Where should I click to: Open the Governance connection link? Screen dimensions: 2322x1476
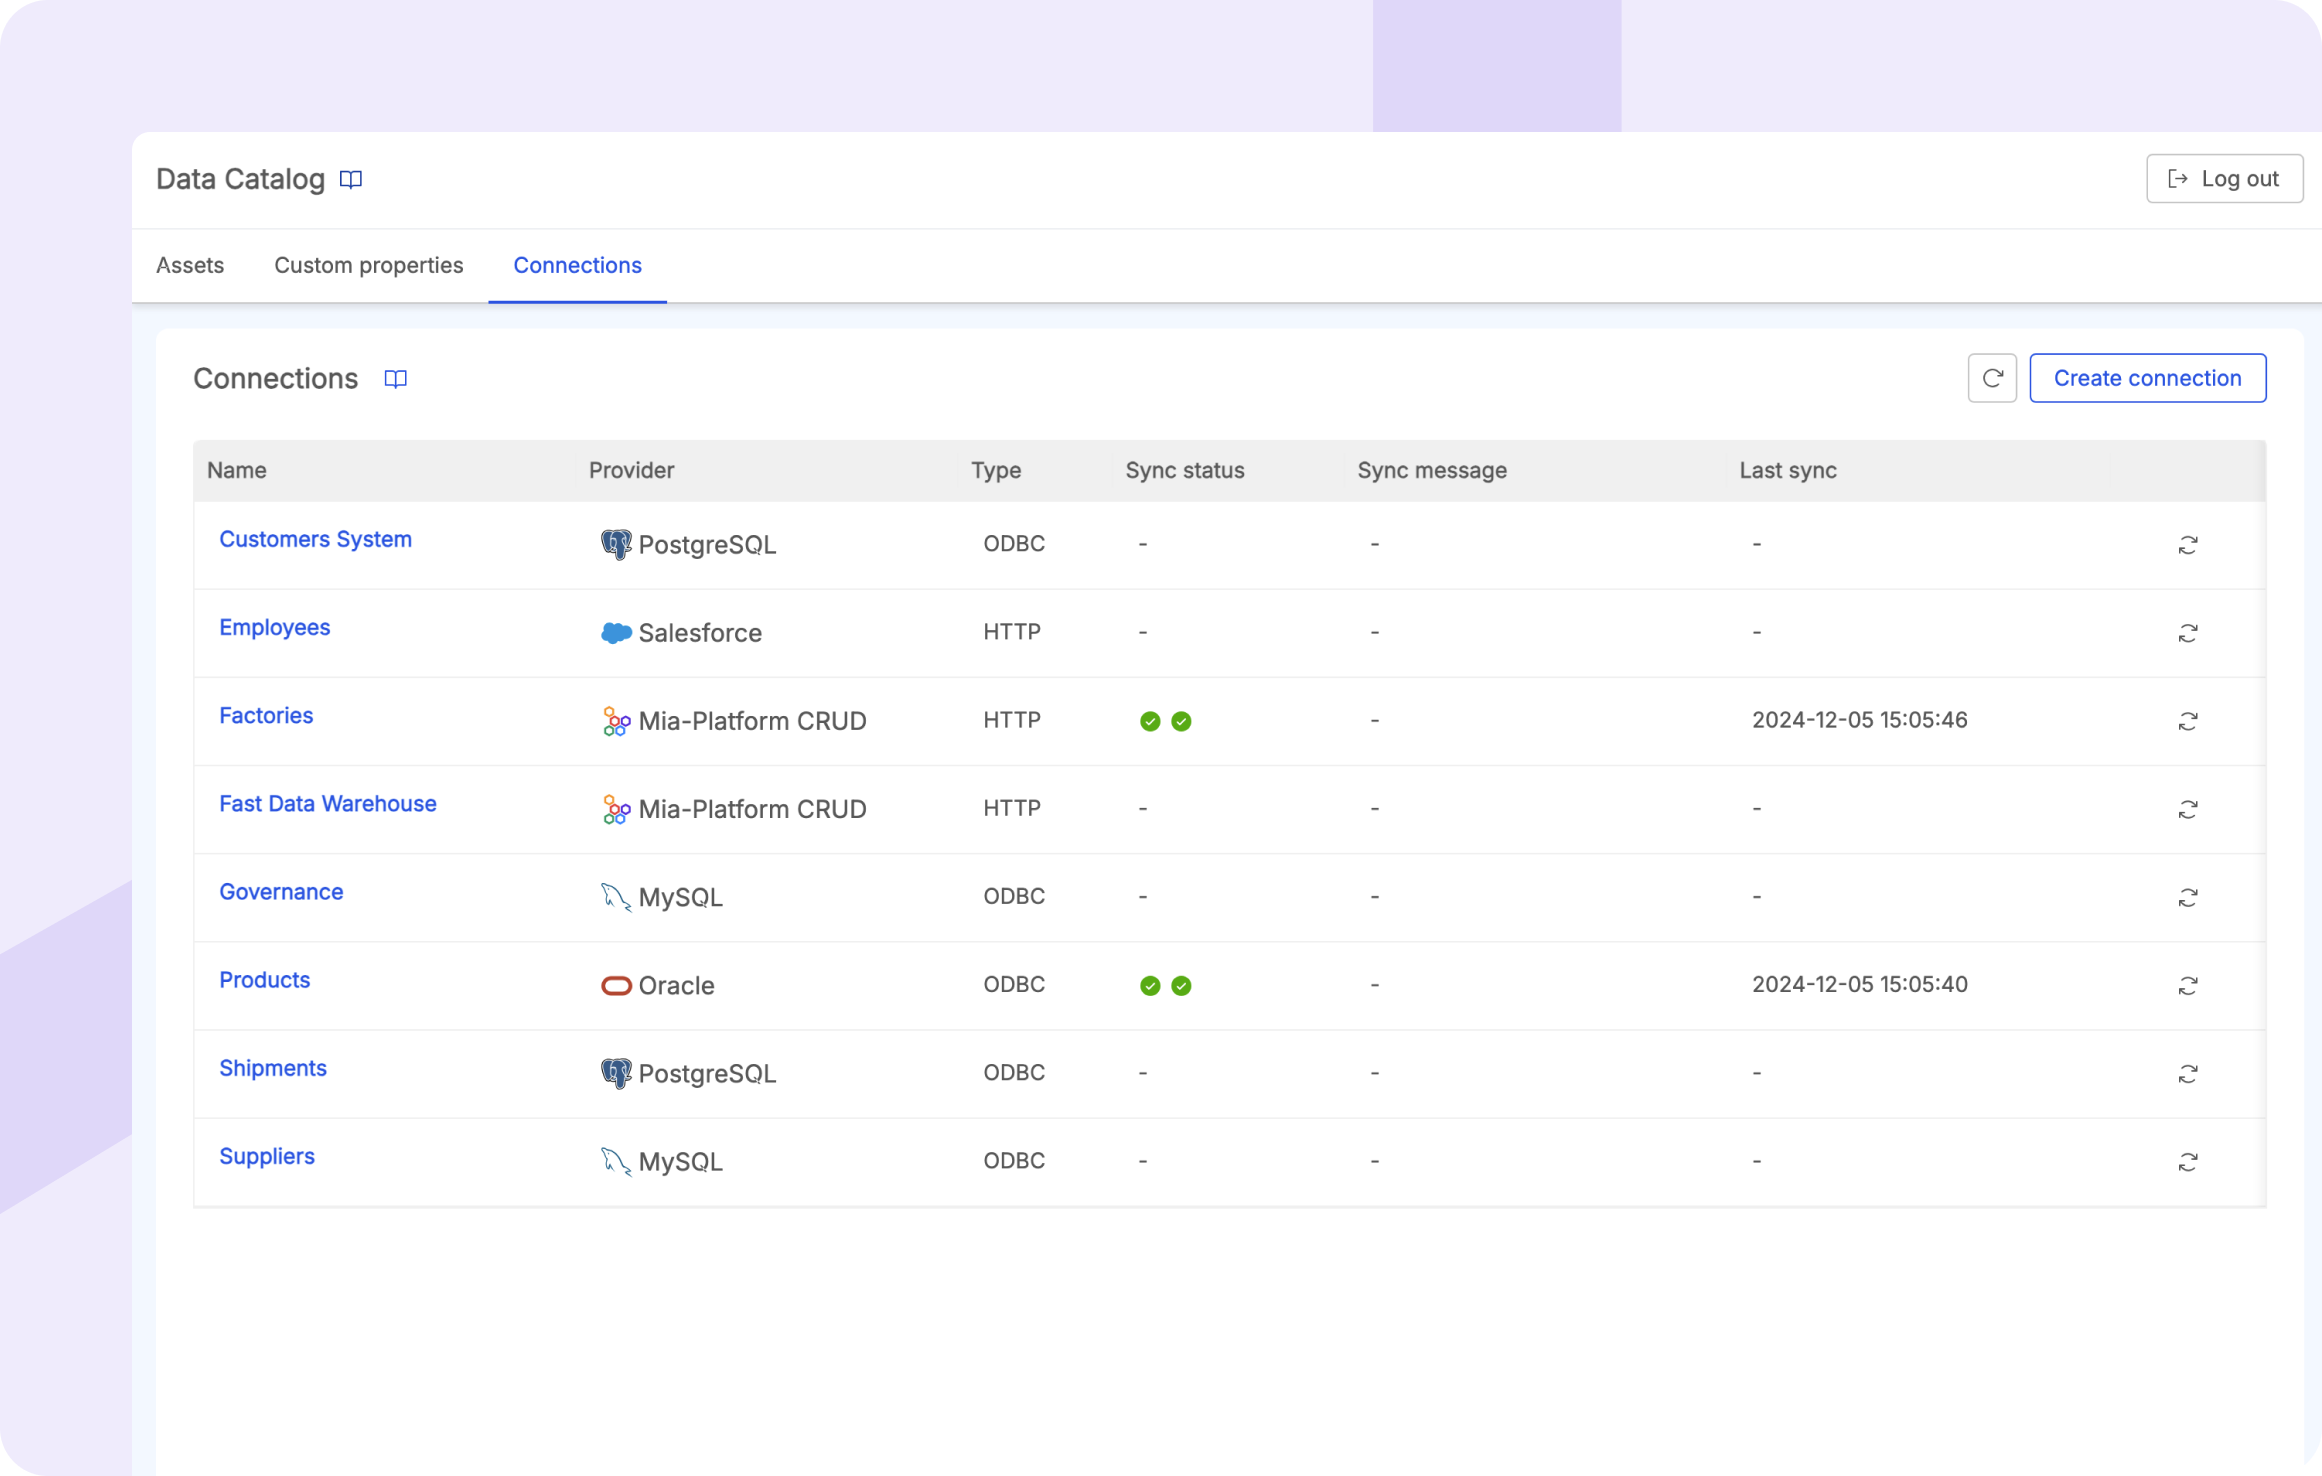tap(281, 891)
